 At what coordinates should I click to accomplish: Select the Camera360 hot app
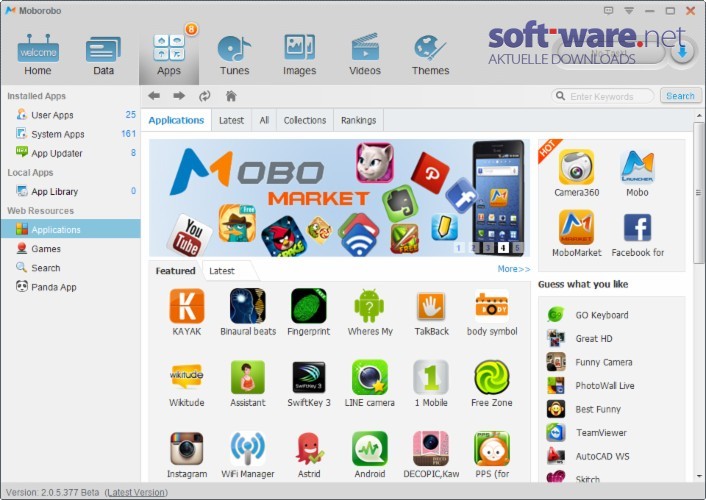tap(576, 167)
